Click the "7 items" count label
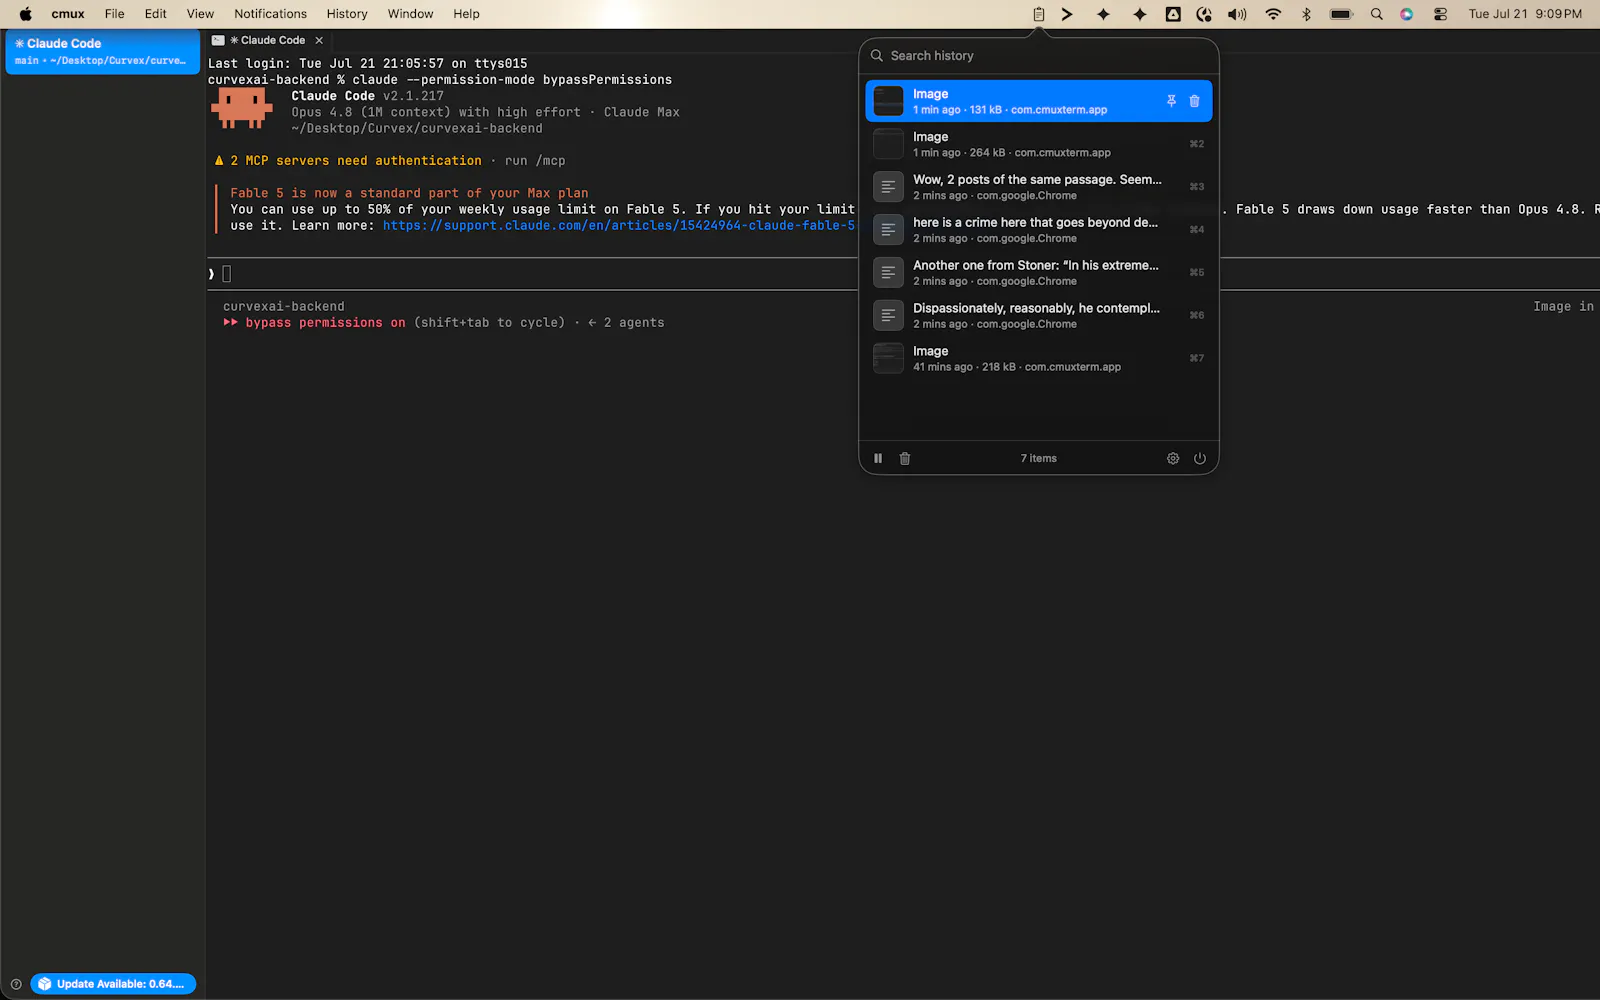Screen dimensions: 1600x1000 [x=1039, y=458]
